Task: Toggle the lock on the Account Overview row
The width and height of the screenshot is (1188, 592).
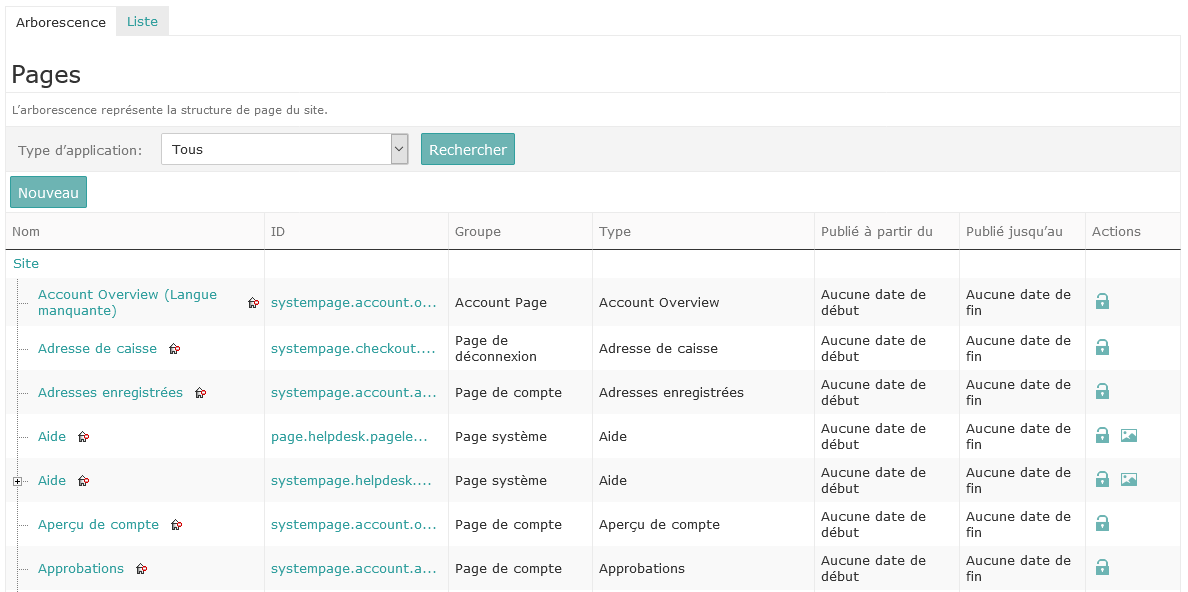Action: click(1102, 302)
